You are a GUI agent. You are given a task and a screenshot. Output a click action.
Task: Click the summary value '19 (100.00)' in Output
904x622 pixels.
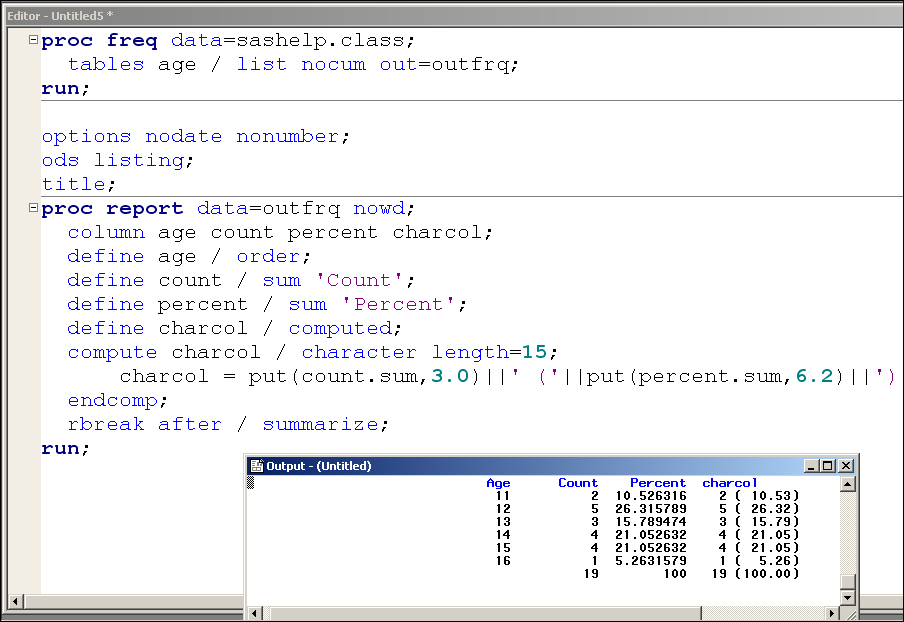[x=756, y=574]
